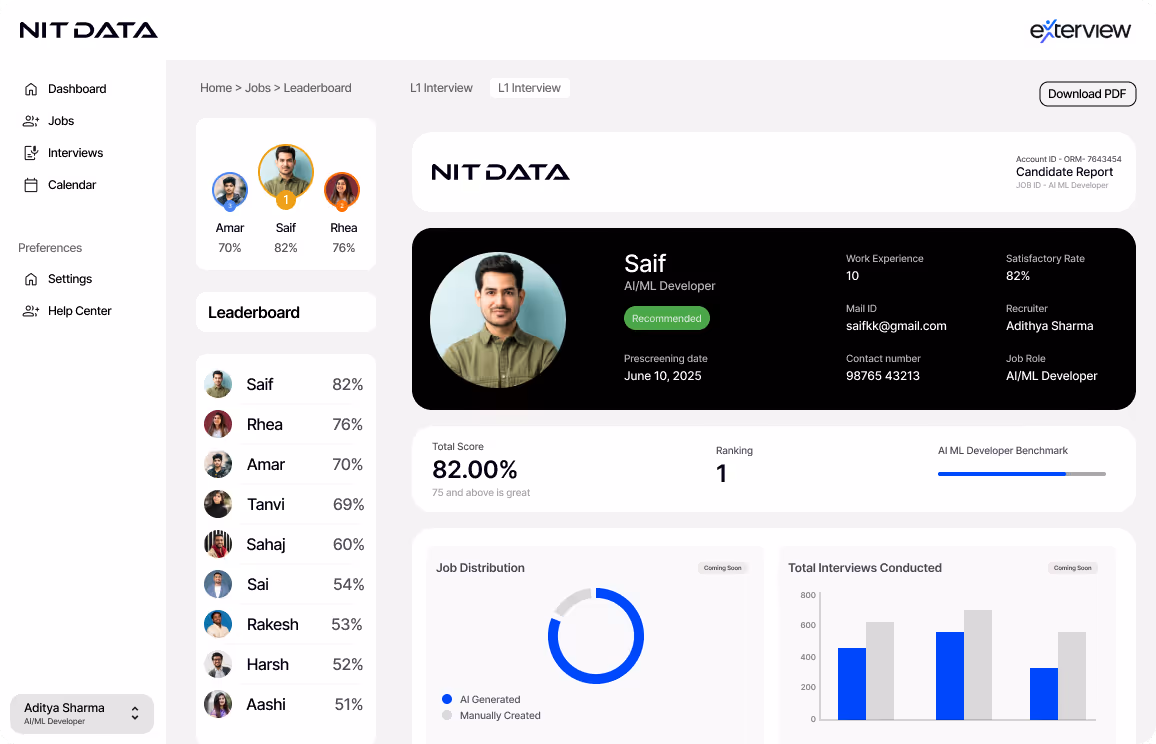Click the Job Distribution donut chart
Screen dimensions: 1156x744
596,636
